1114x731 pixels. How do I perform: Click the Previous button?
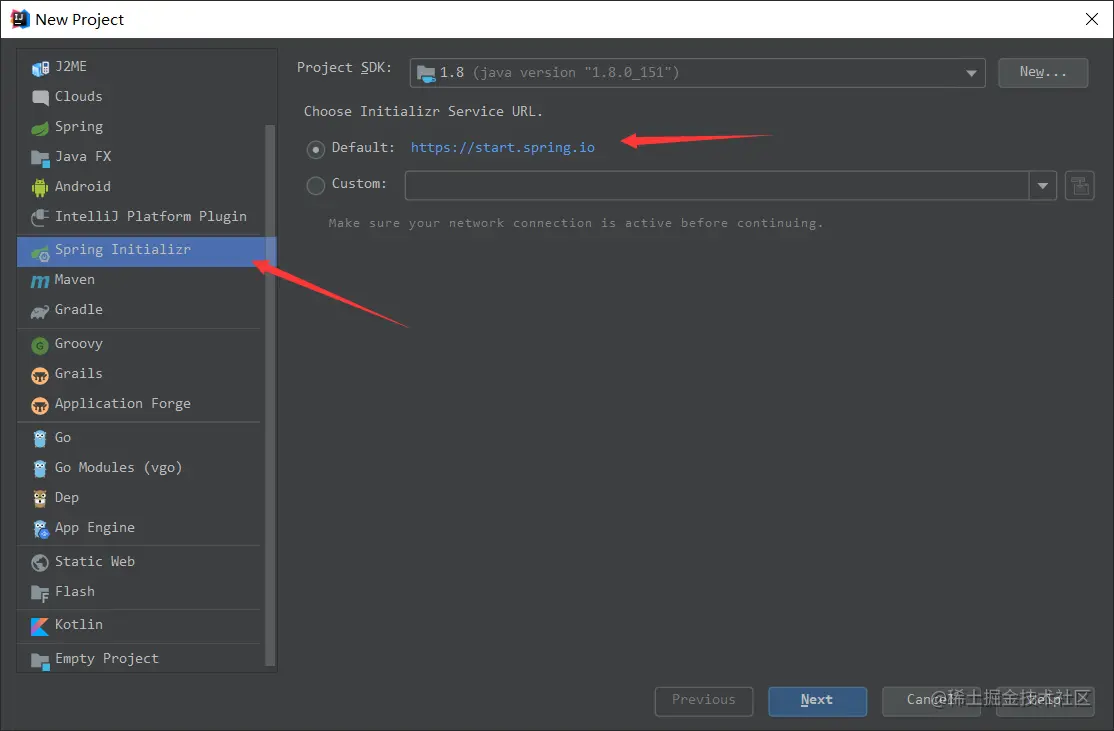pyautogui.click(x=703, y=700)
